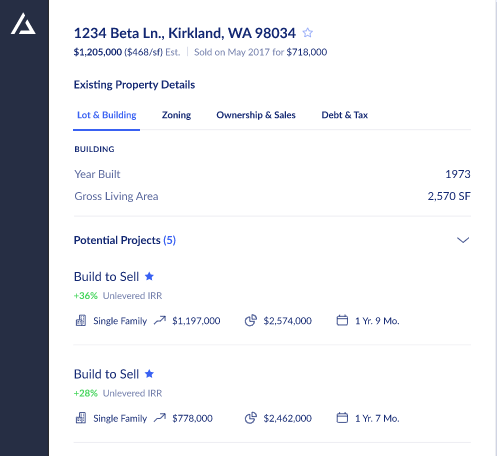Click the trend arrow icon beside $1,197,000
This screenshot has width=497, height=456.
click(160, 321)
